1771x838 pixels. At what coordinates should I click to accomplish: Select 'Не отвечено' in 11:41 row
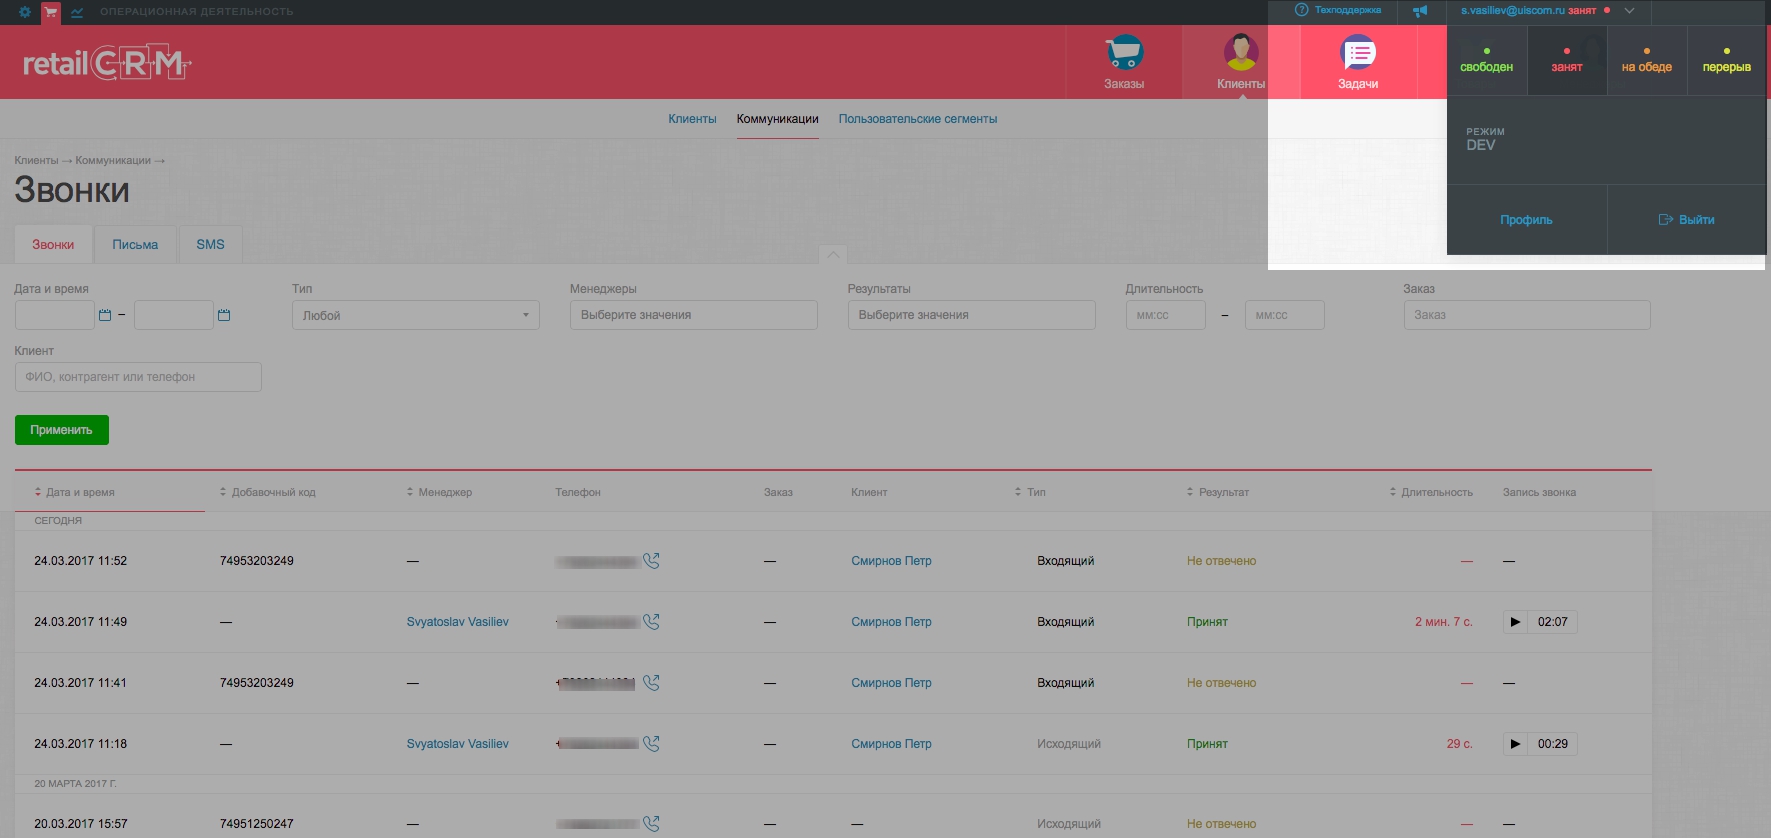click(x=1221, y=683)
